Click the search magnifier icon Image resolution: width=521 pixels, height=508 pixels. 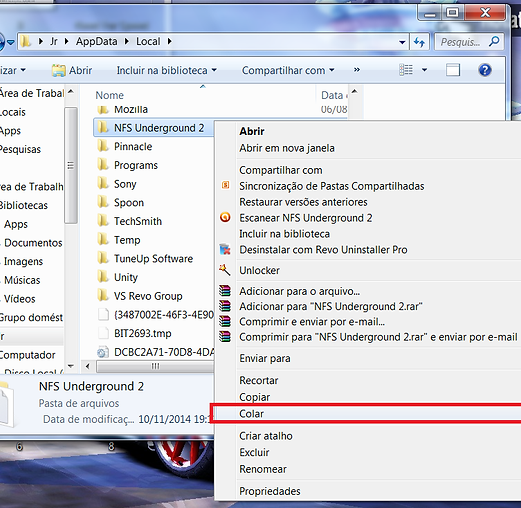point(494,42)
